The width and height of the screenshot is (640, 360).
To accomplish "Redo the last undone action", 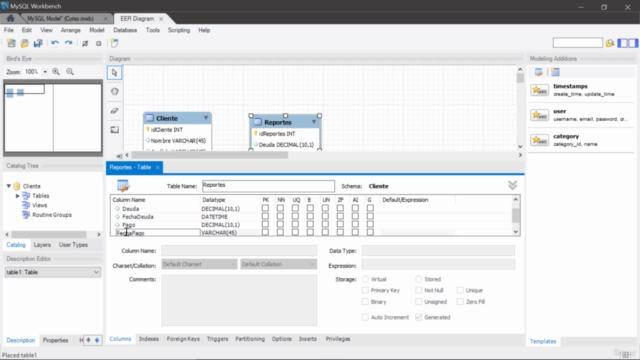I will pos(69,43).
